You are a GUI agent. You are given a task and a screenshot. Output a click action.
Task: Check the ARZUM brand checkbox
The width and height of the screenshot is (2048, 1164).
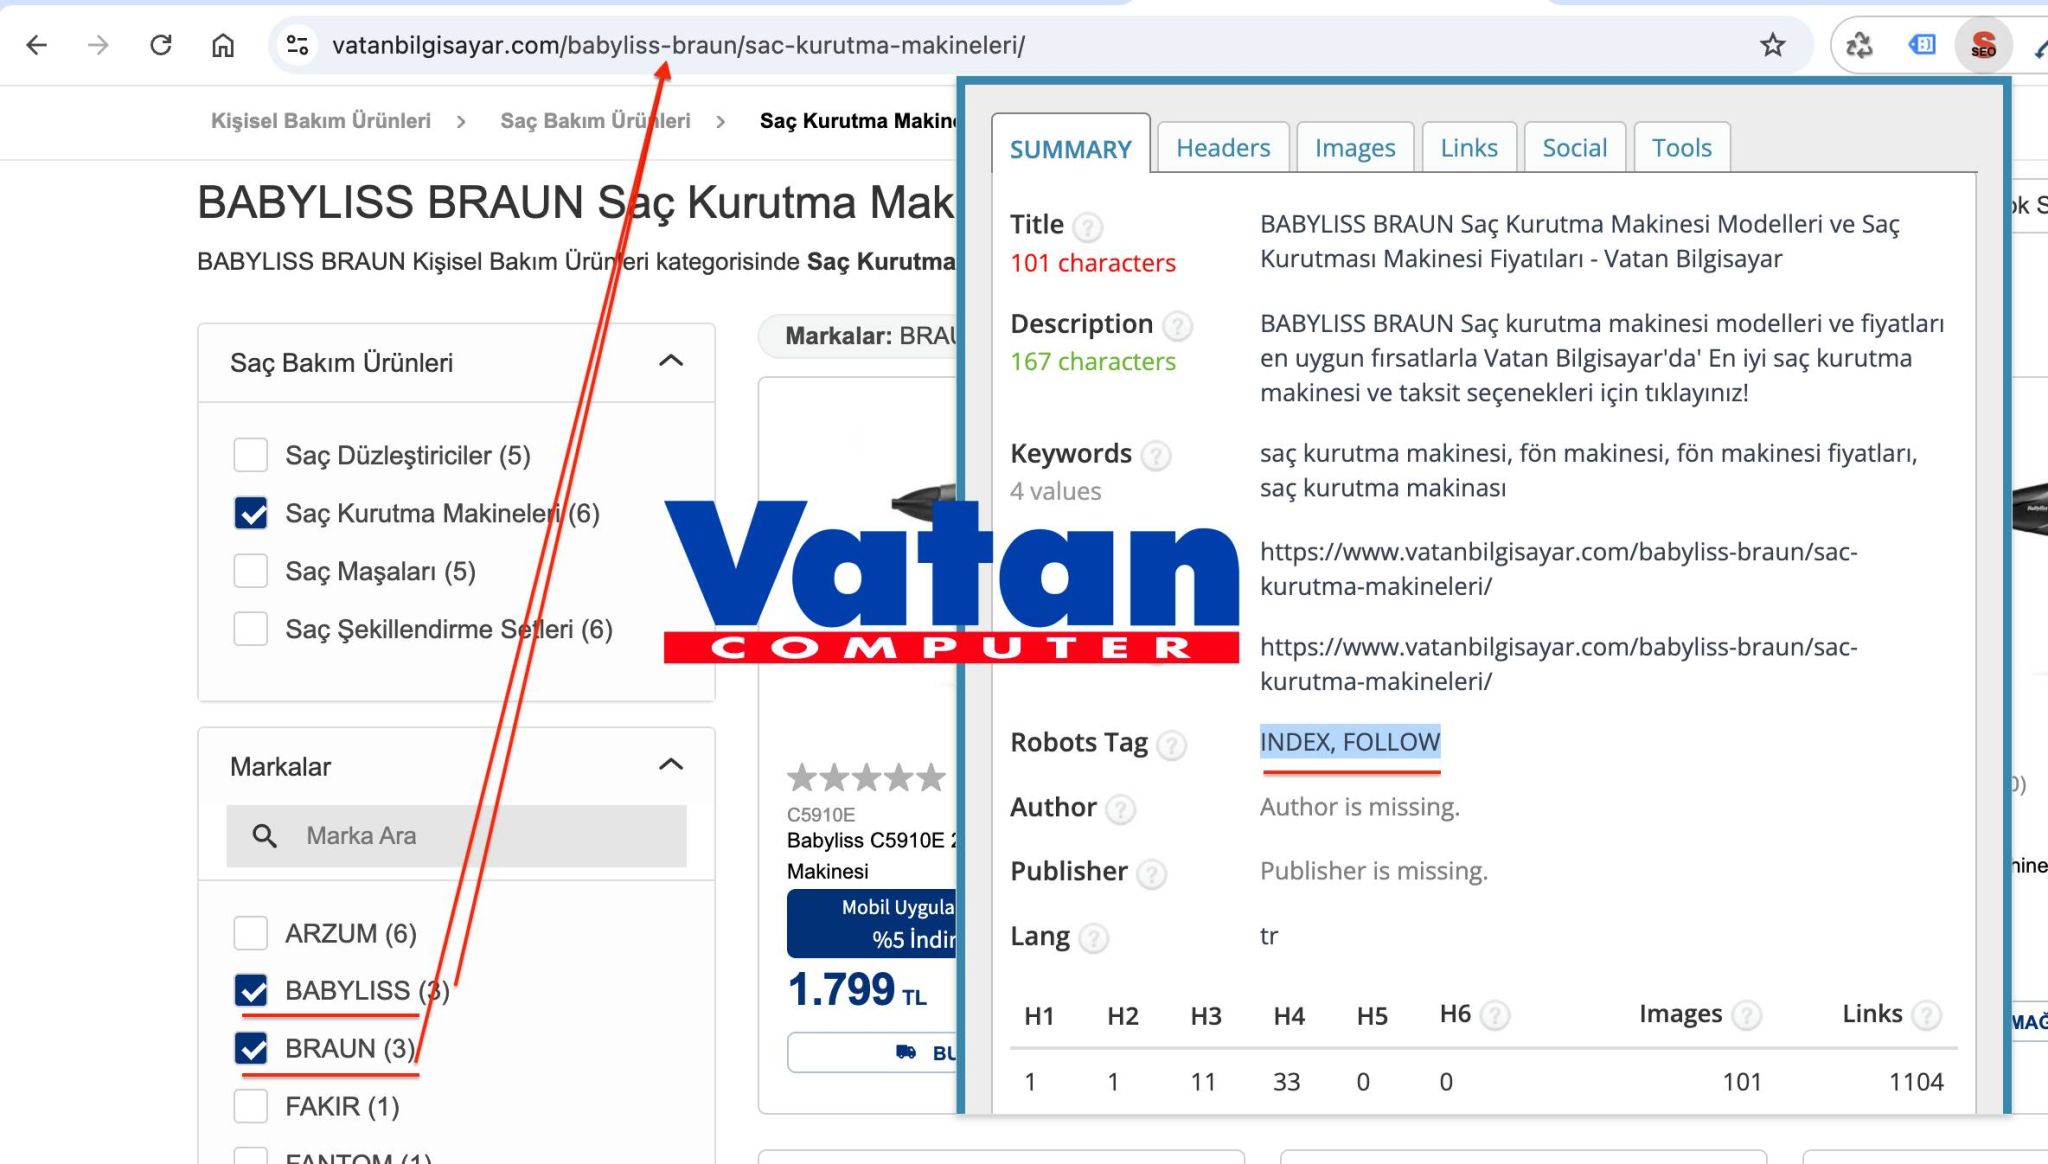[251, 933]
